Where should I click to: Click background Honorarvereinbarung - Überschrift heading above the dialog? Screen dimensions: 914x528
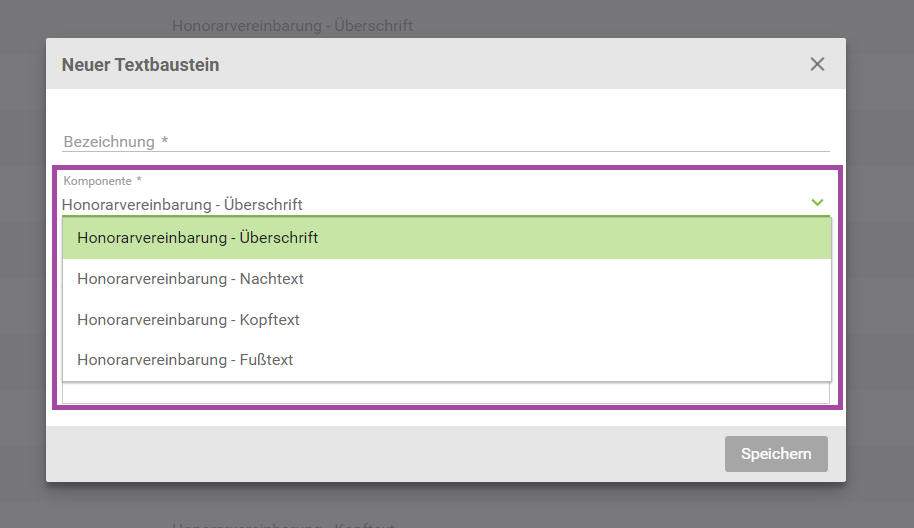click(292, 26)
